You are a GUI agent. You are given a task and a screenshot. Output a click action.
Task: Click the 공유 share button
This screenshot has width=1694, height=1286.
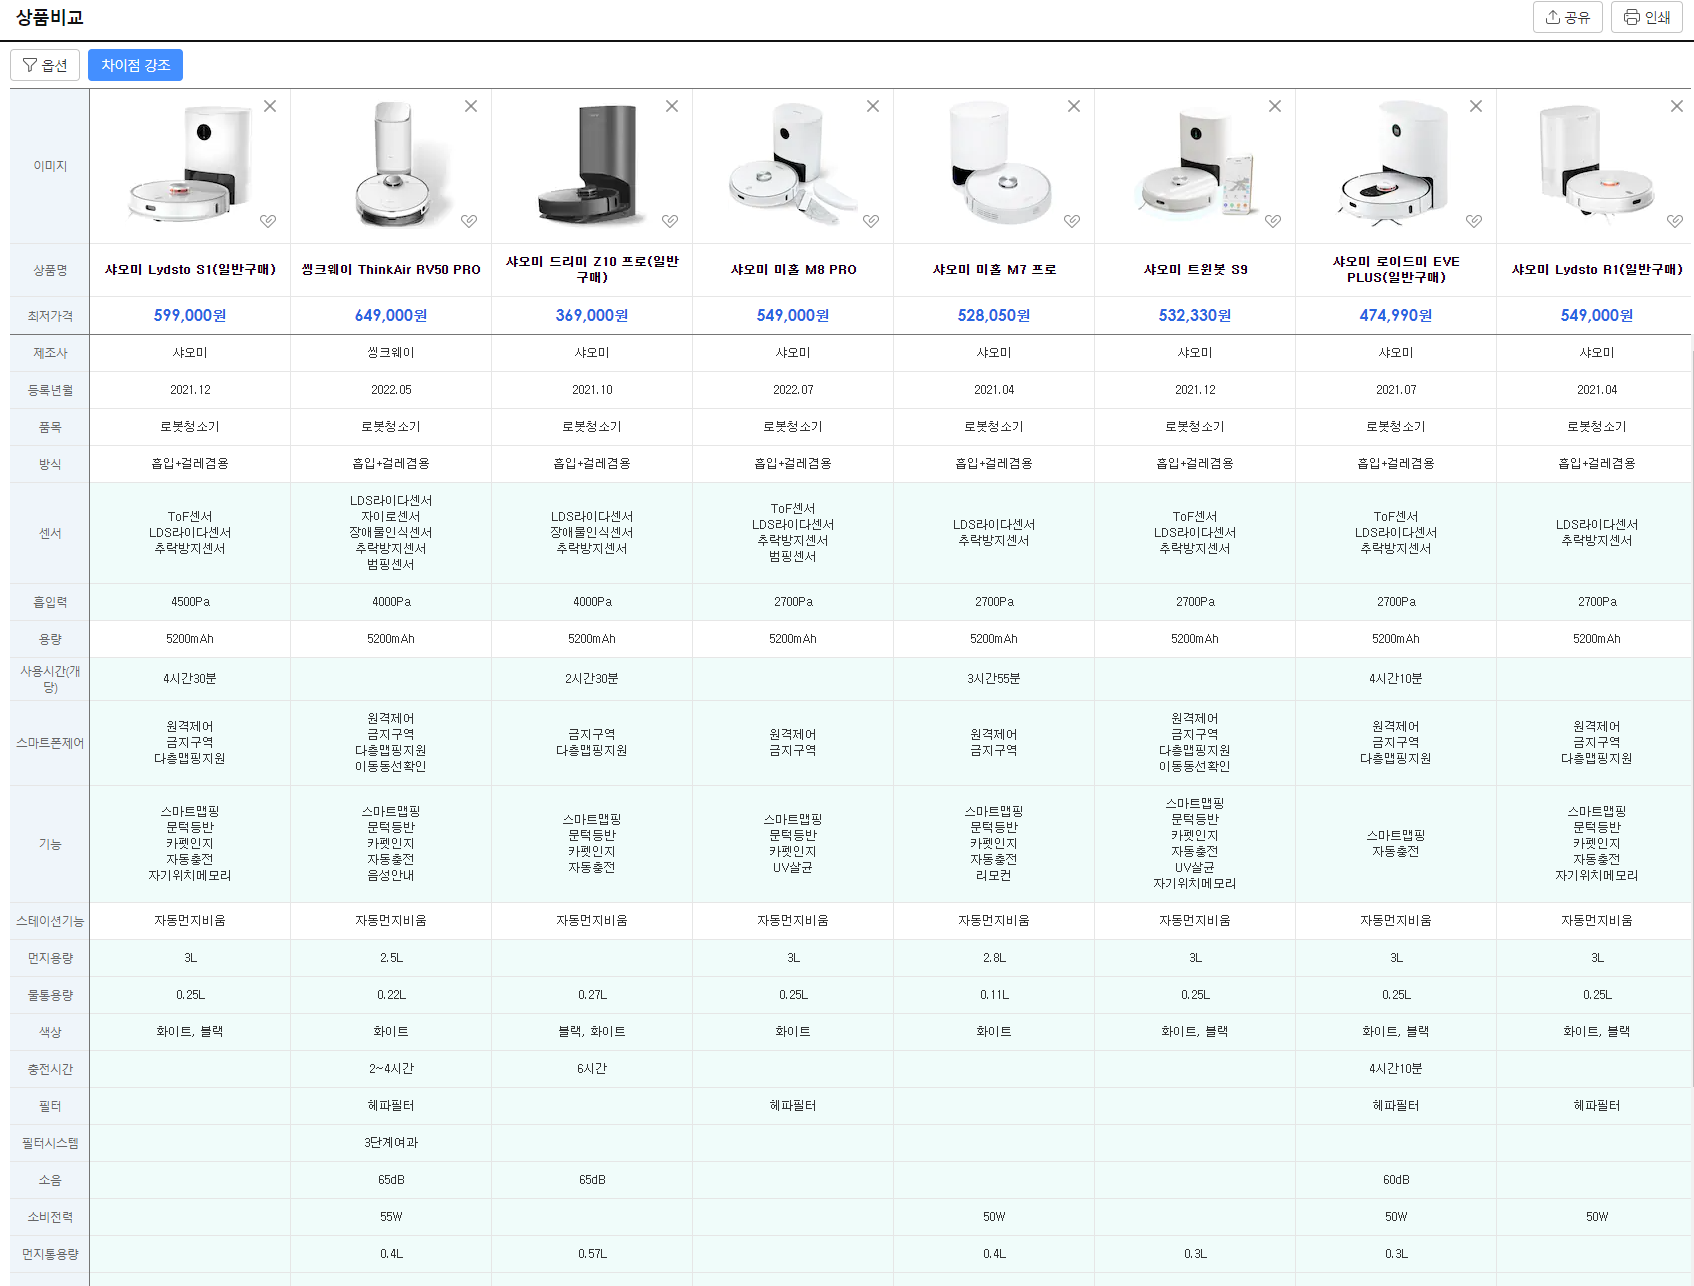pos(1568,17)
